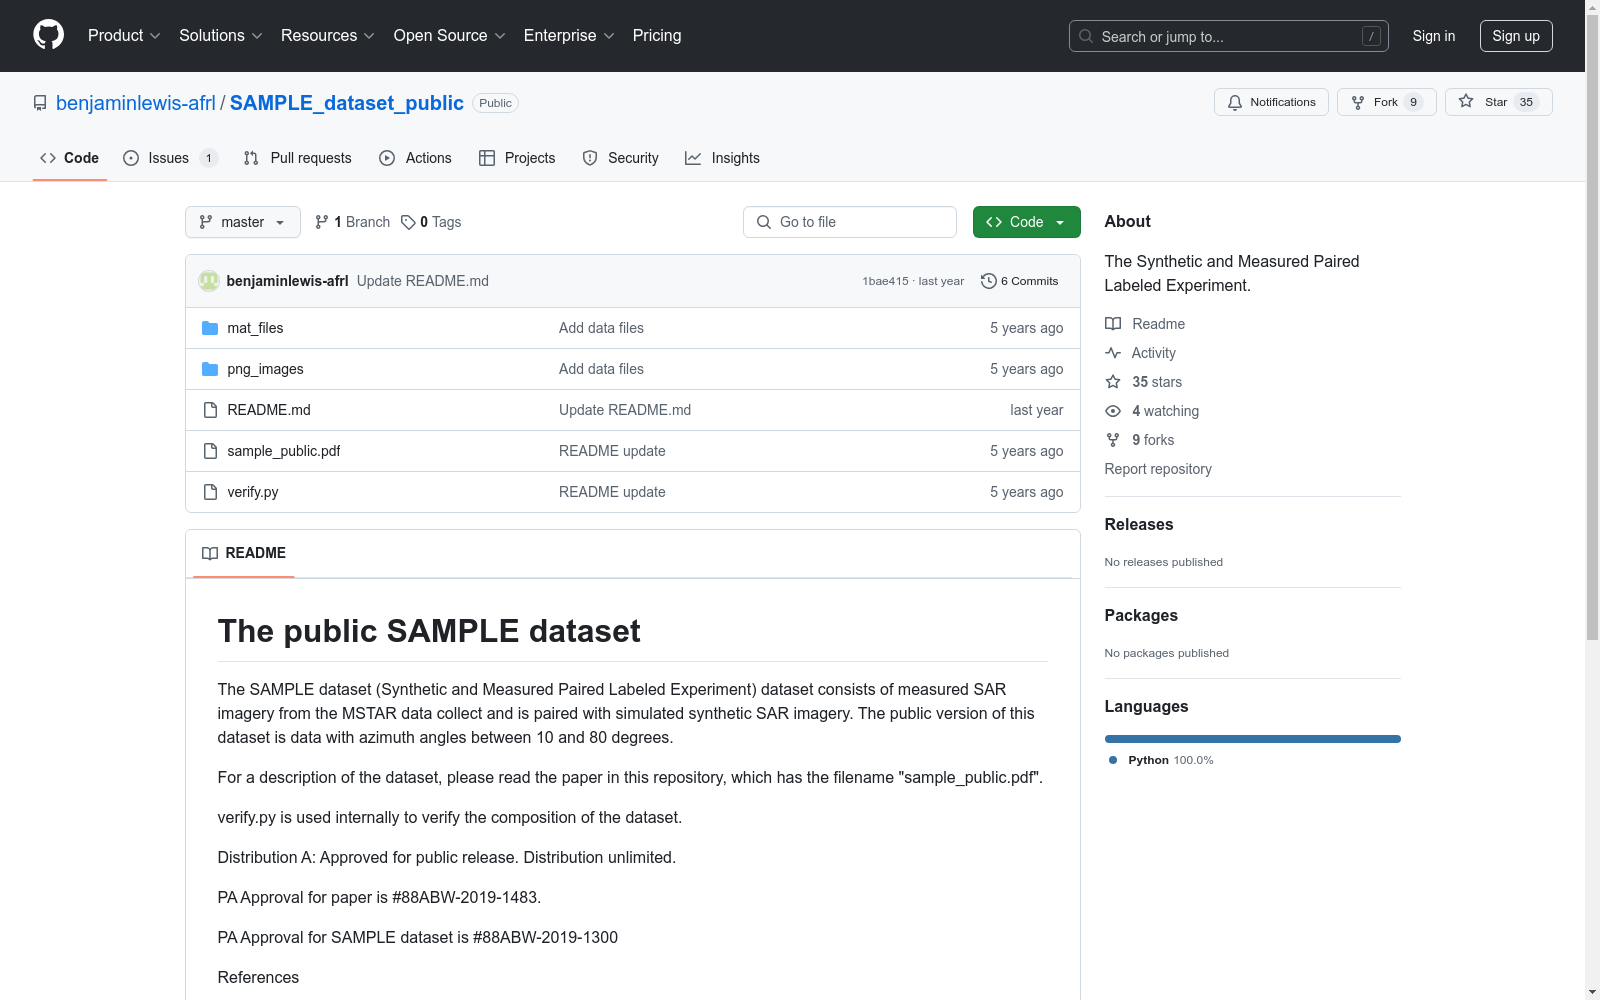
Task: Open the verify.py file name
Action: 253,492
